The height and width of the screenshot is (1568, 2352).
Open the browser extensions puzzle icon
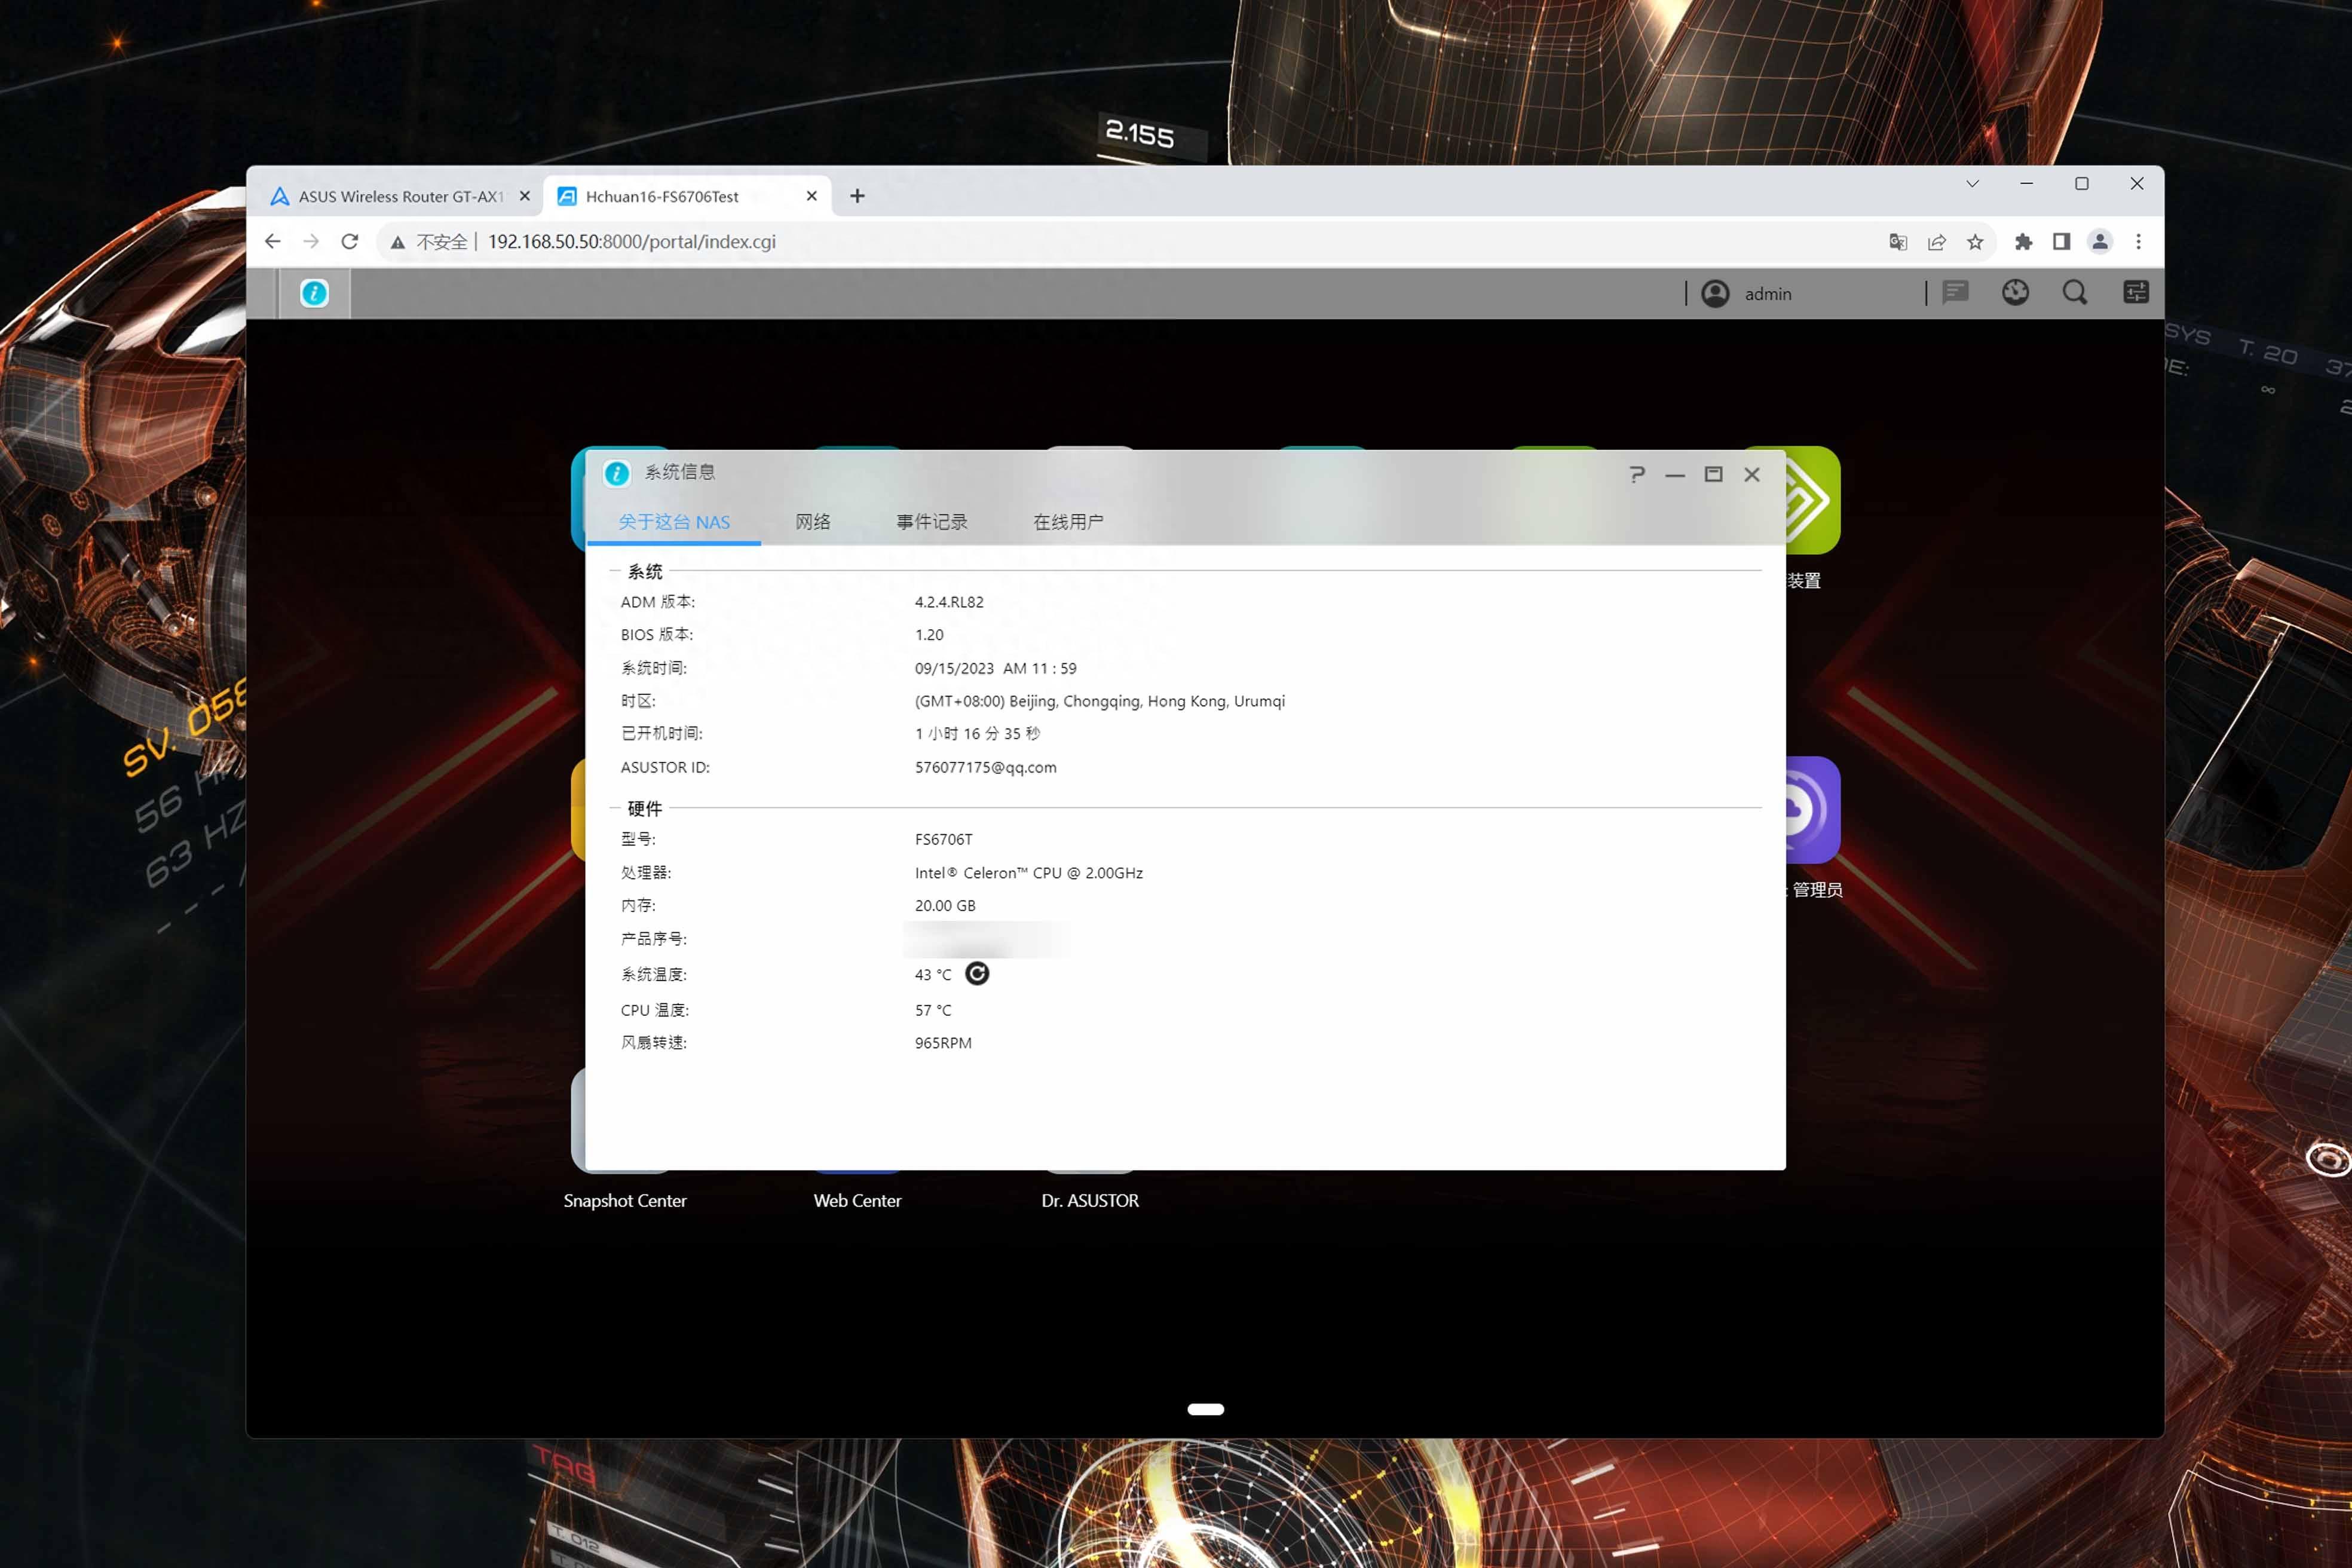2024,242
